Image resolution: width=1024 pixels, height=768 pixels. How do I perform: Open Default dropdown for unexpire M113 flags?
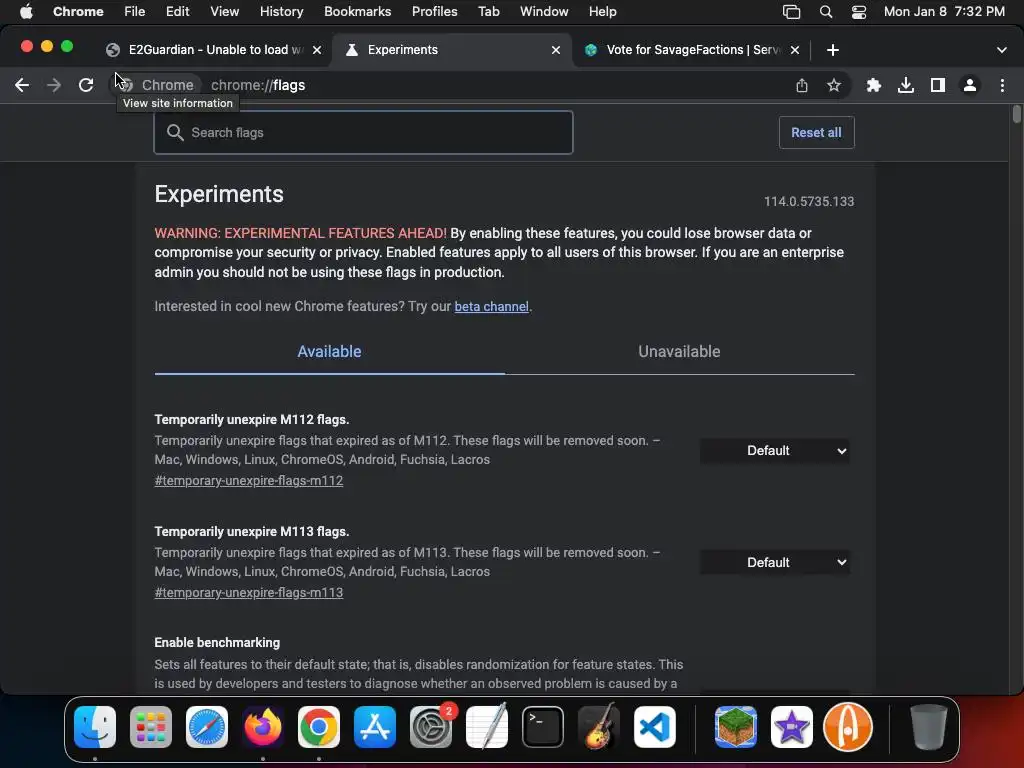(x=775, y=562)
